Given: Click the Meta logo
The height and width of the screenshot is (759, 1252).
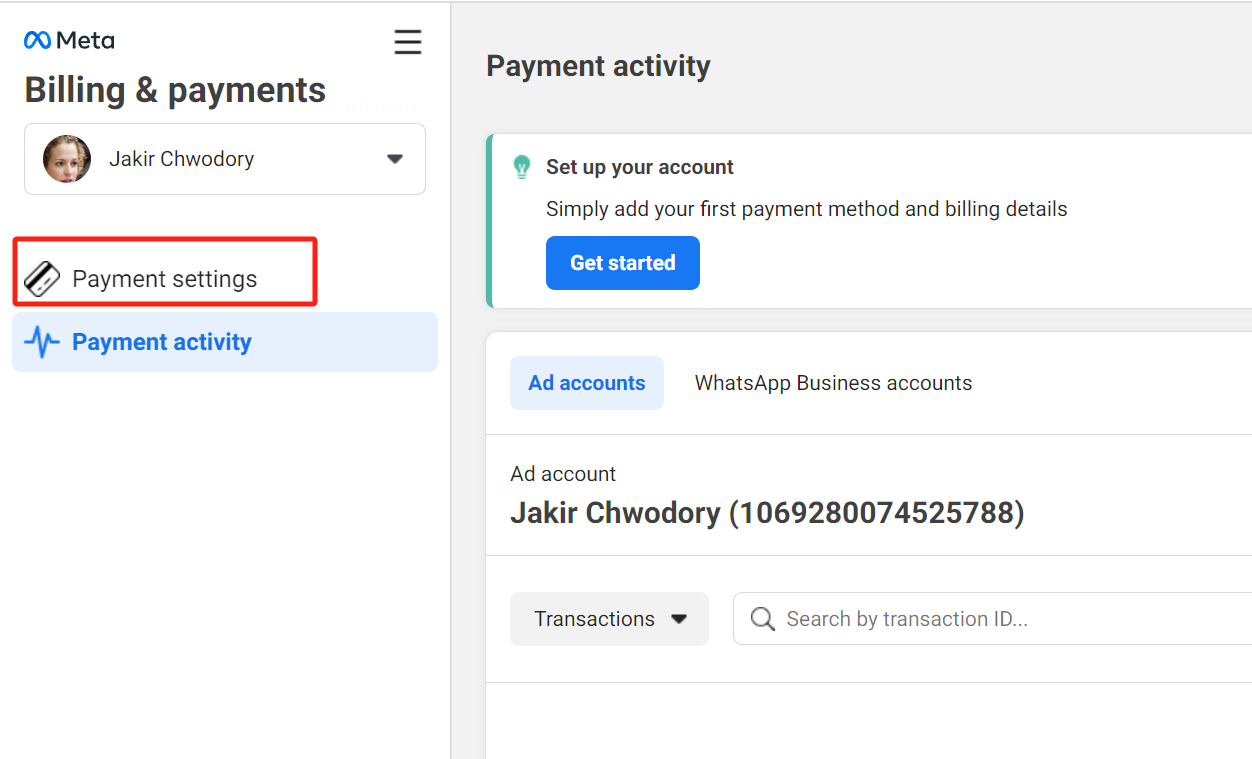Looking at the screenshot, I should pyautogui.click(x=68, y=41).
